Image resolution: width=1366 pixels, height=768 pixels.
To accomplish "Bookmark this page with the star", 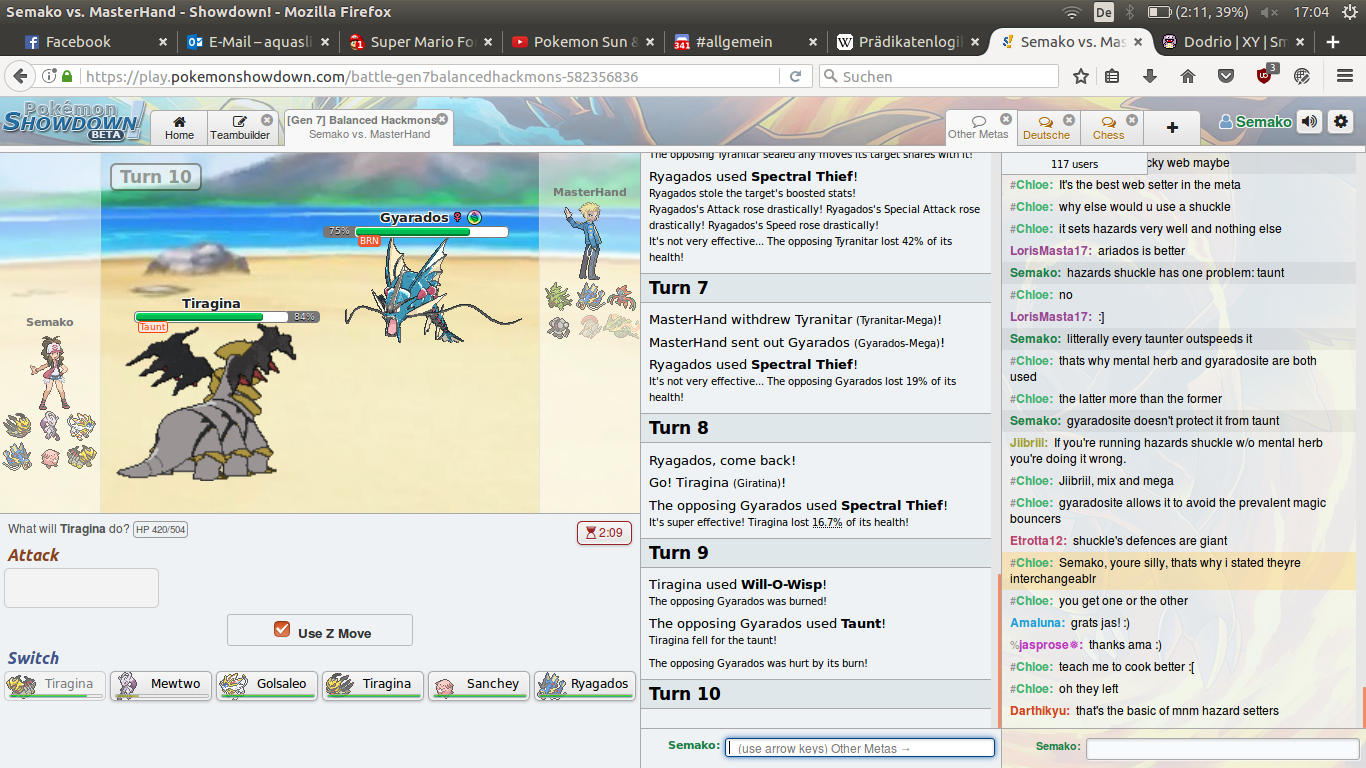I will point(1081,77).
